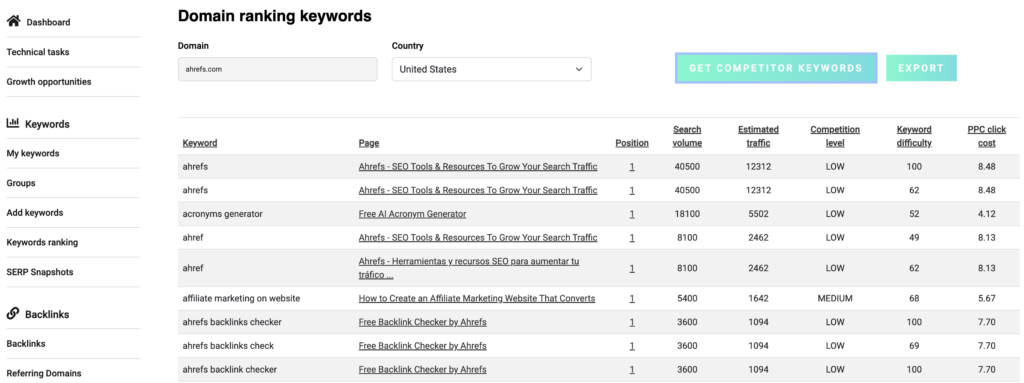The image size is (1024, 383).
Task: Select My keywords in sidebar
Action: [33, 154]
